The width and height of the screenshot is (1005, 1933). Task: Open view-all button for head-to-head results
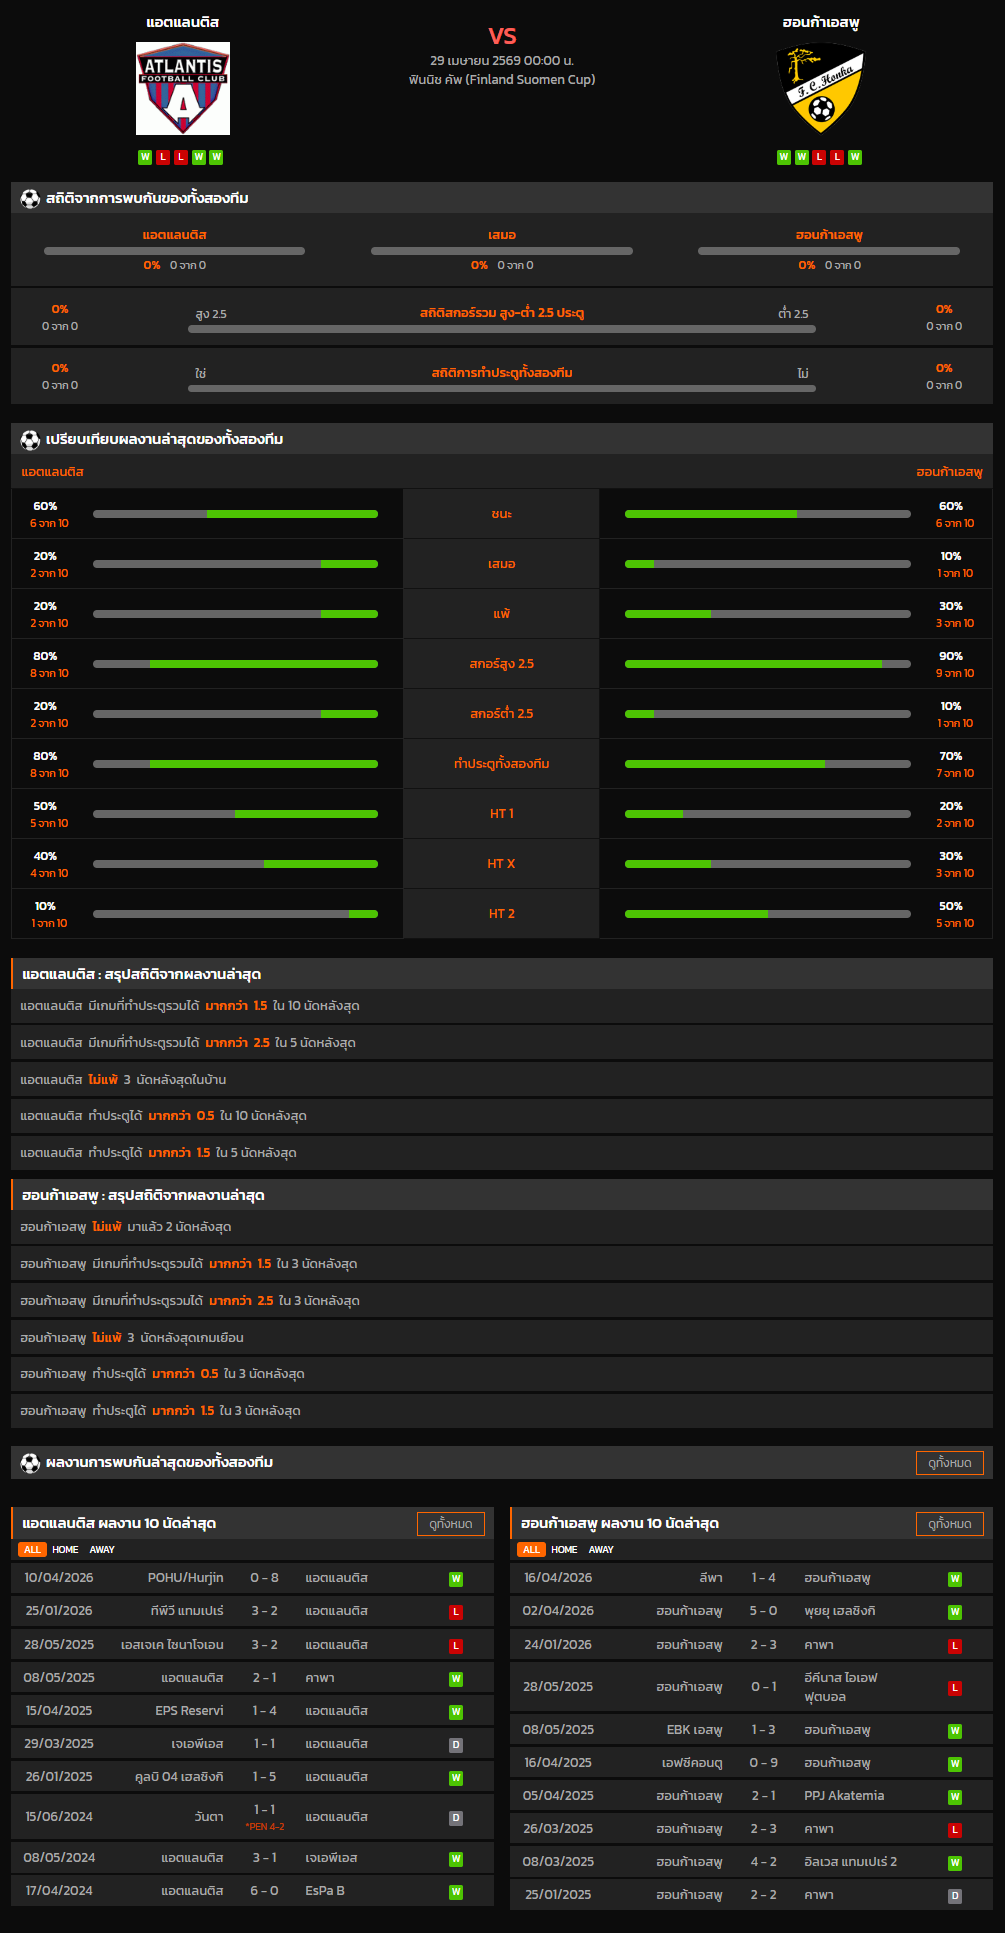(x=949, y=1463)
